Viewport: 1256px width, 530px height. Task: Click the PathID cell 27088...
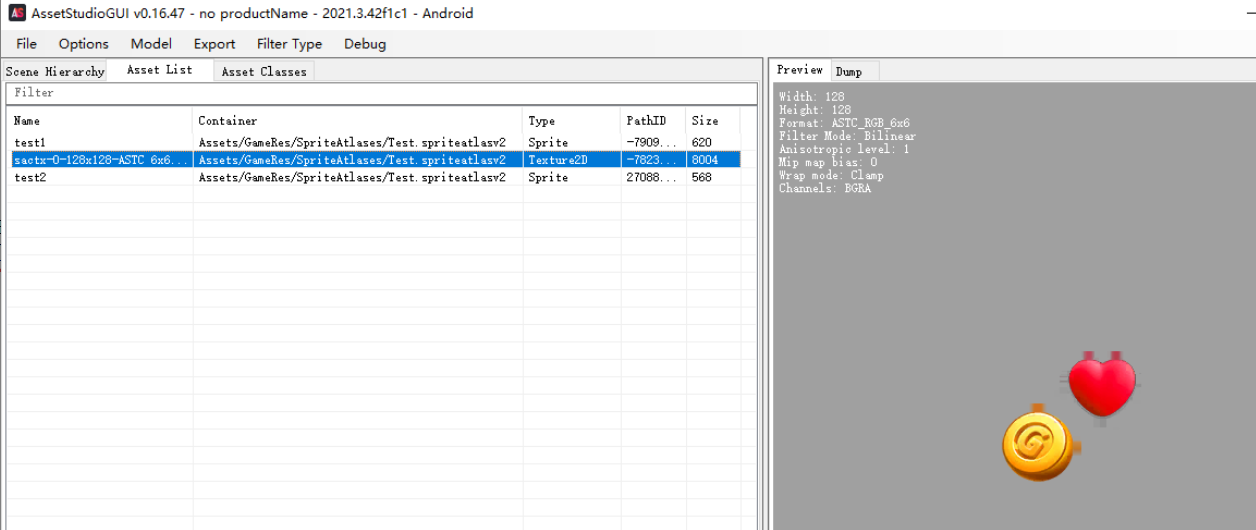(652, 177)
